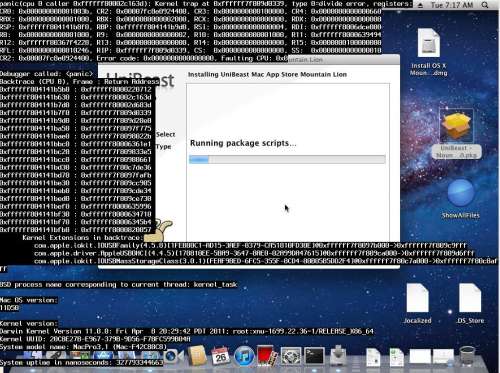Image resolution: width=500 pixels, height=373 pixels.
Task: Click the installer window title bar
Action: [343, 60]
